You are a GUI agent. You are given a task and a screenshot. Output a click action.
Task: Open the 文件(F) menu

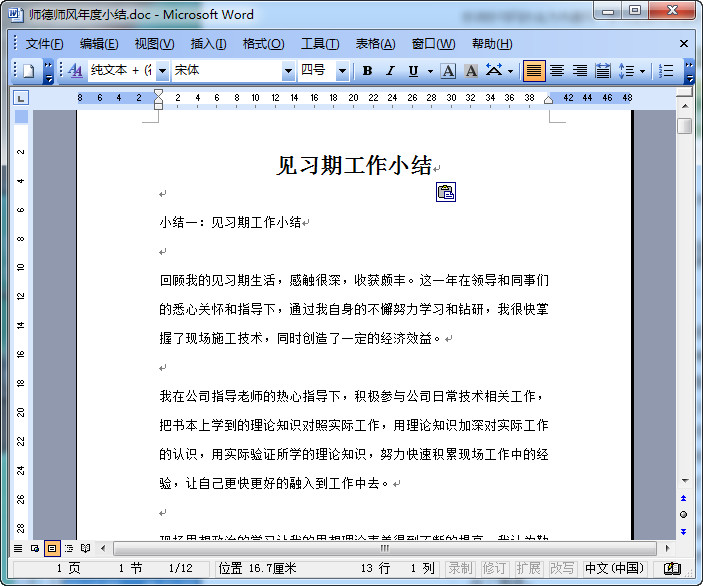44,44
